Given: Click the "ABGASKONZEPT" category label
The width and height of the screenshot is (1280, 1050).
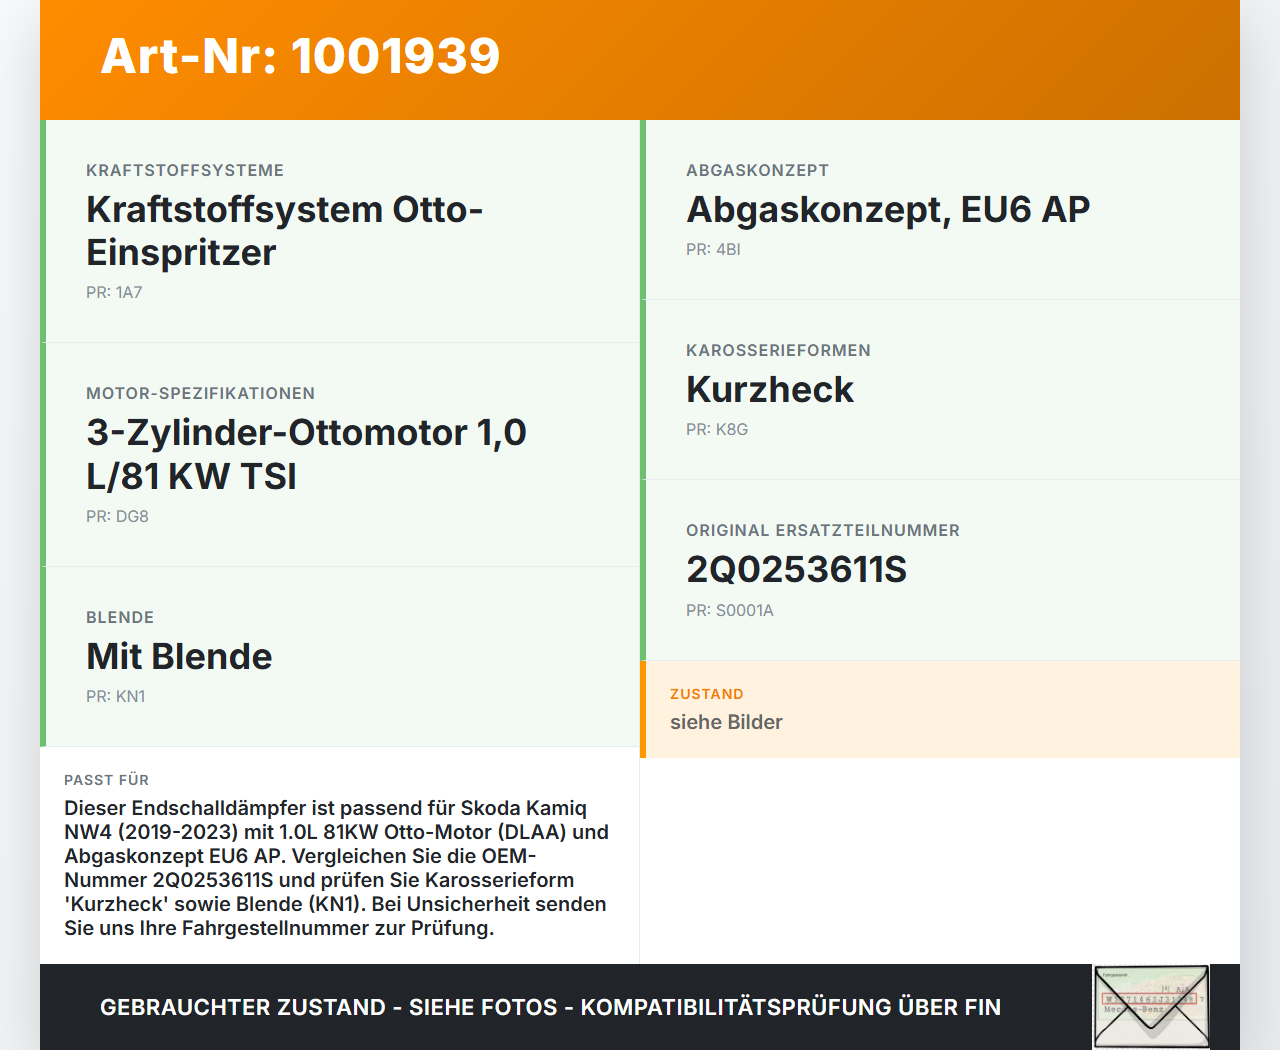Looking at the screenshot, I should 757,170.
